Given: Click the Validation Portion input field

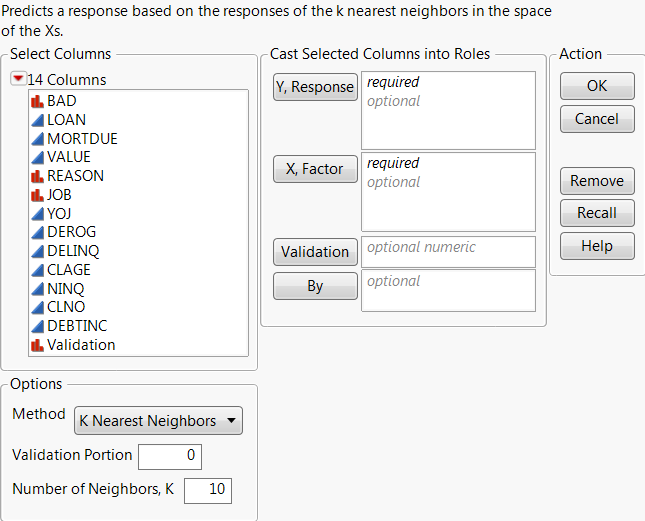Looking at the screenshot, I should click(x=170, y=456).
